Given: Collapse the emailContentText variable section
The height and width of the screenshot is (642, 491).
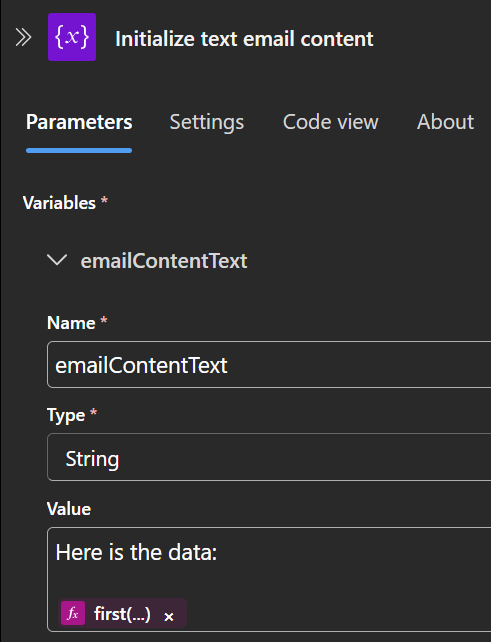Looking at the screenshot, I should (x=57, y=260).
